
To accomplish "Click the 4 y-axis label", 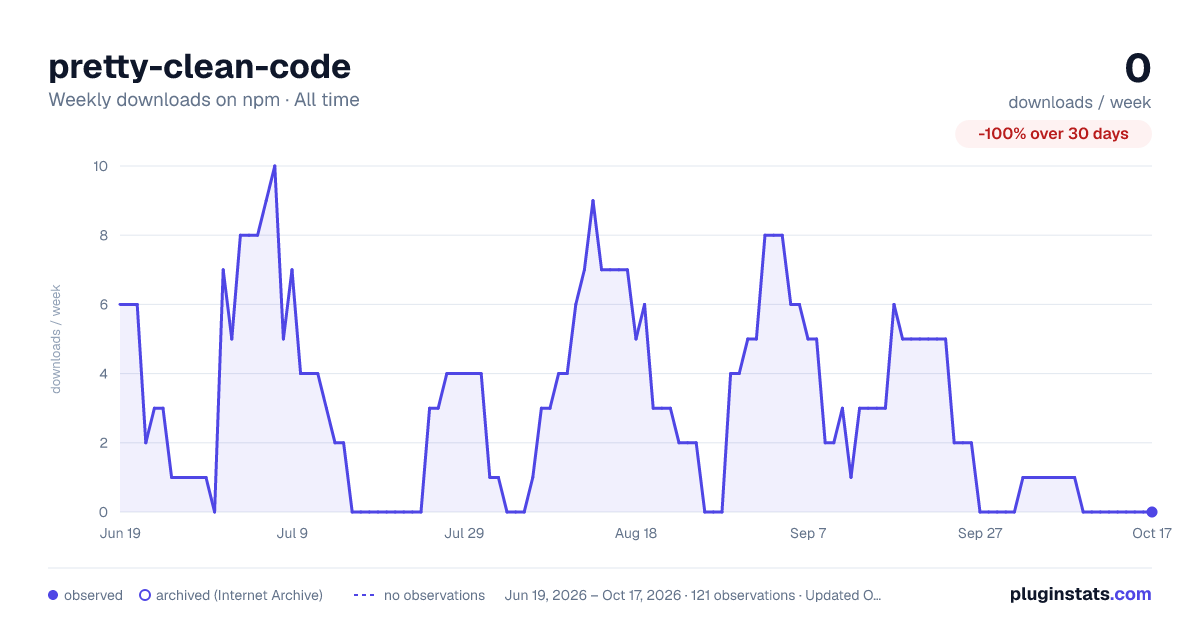I will (x=103, y=374).
